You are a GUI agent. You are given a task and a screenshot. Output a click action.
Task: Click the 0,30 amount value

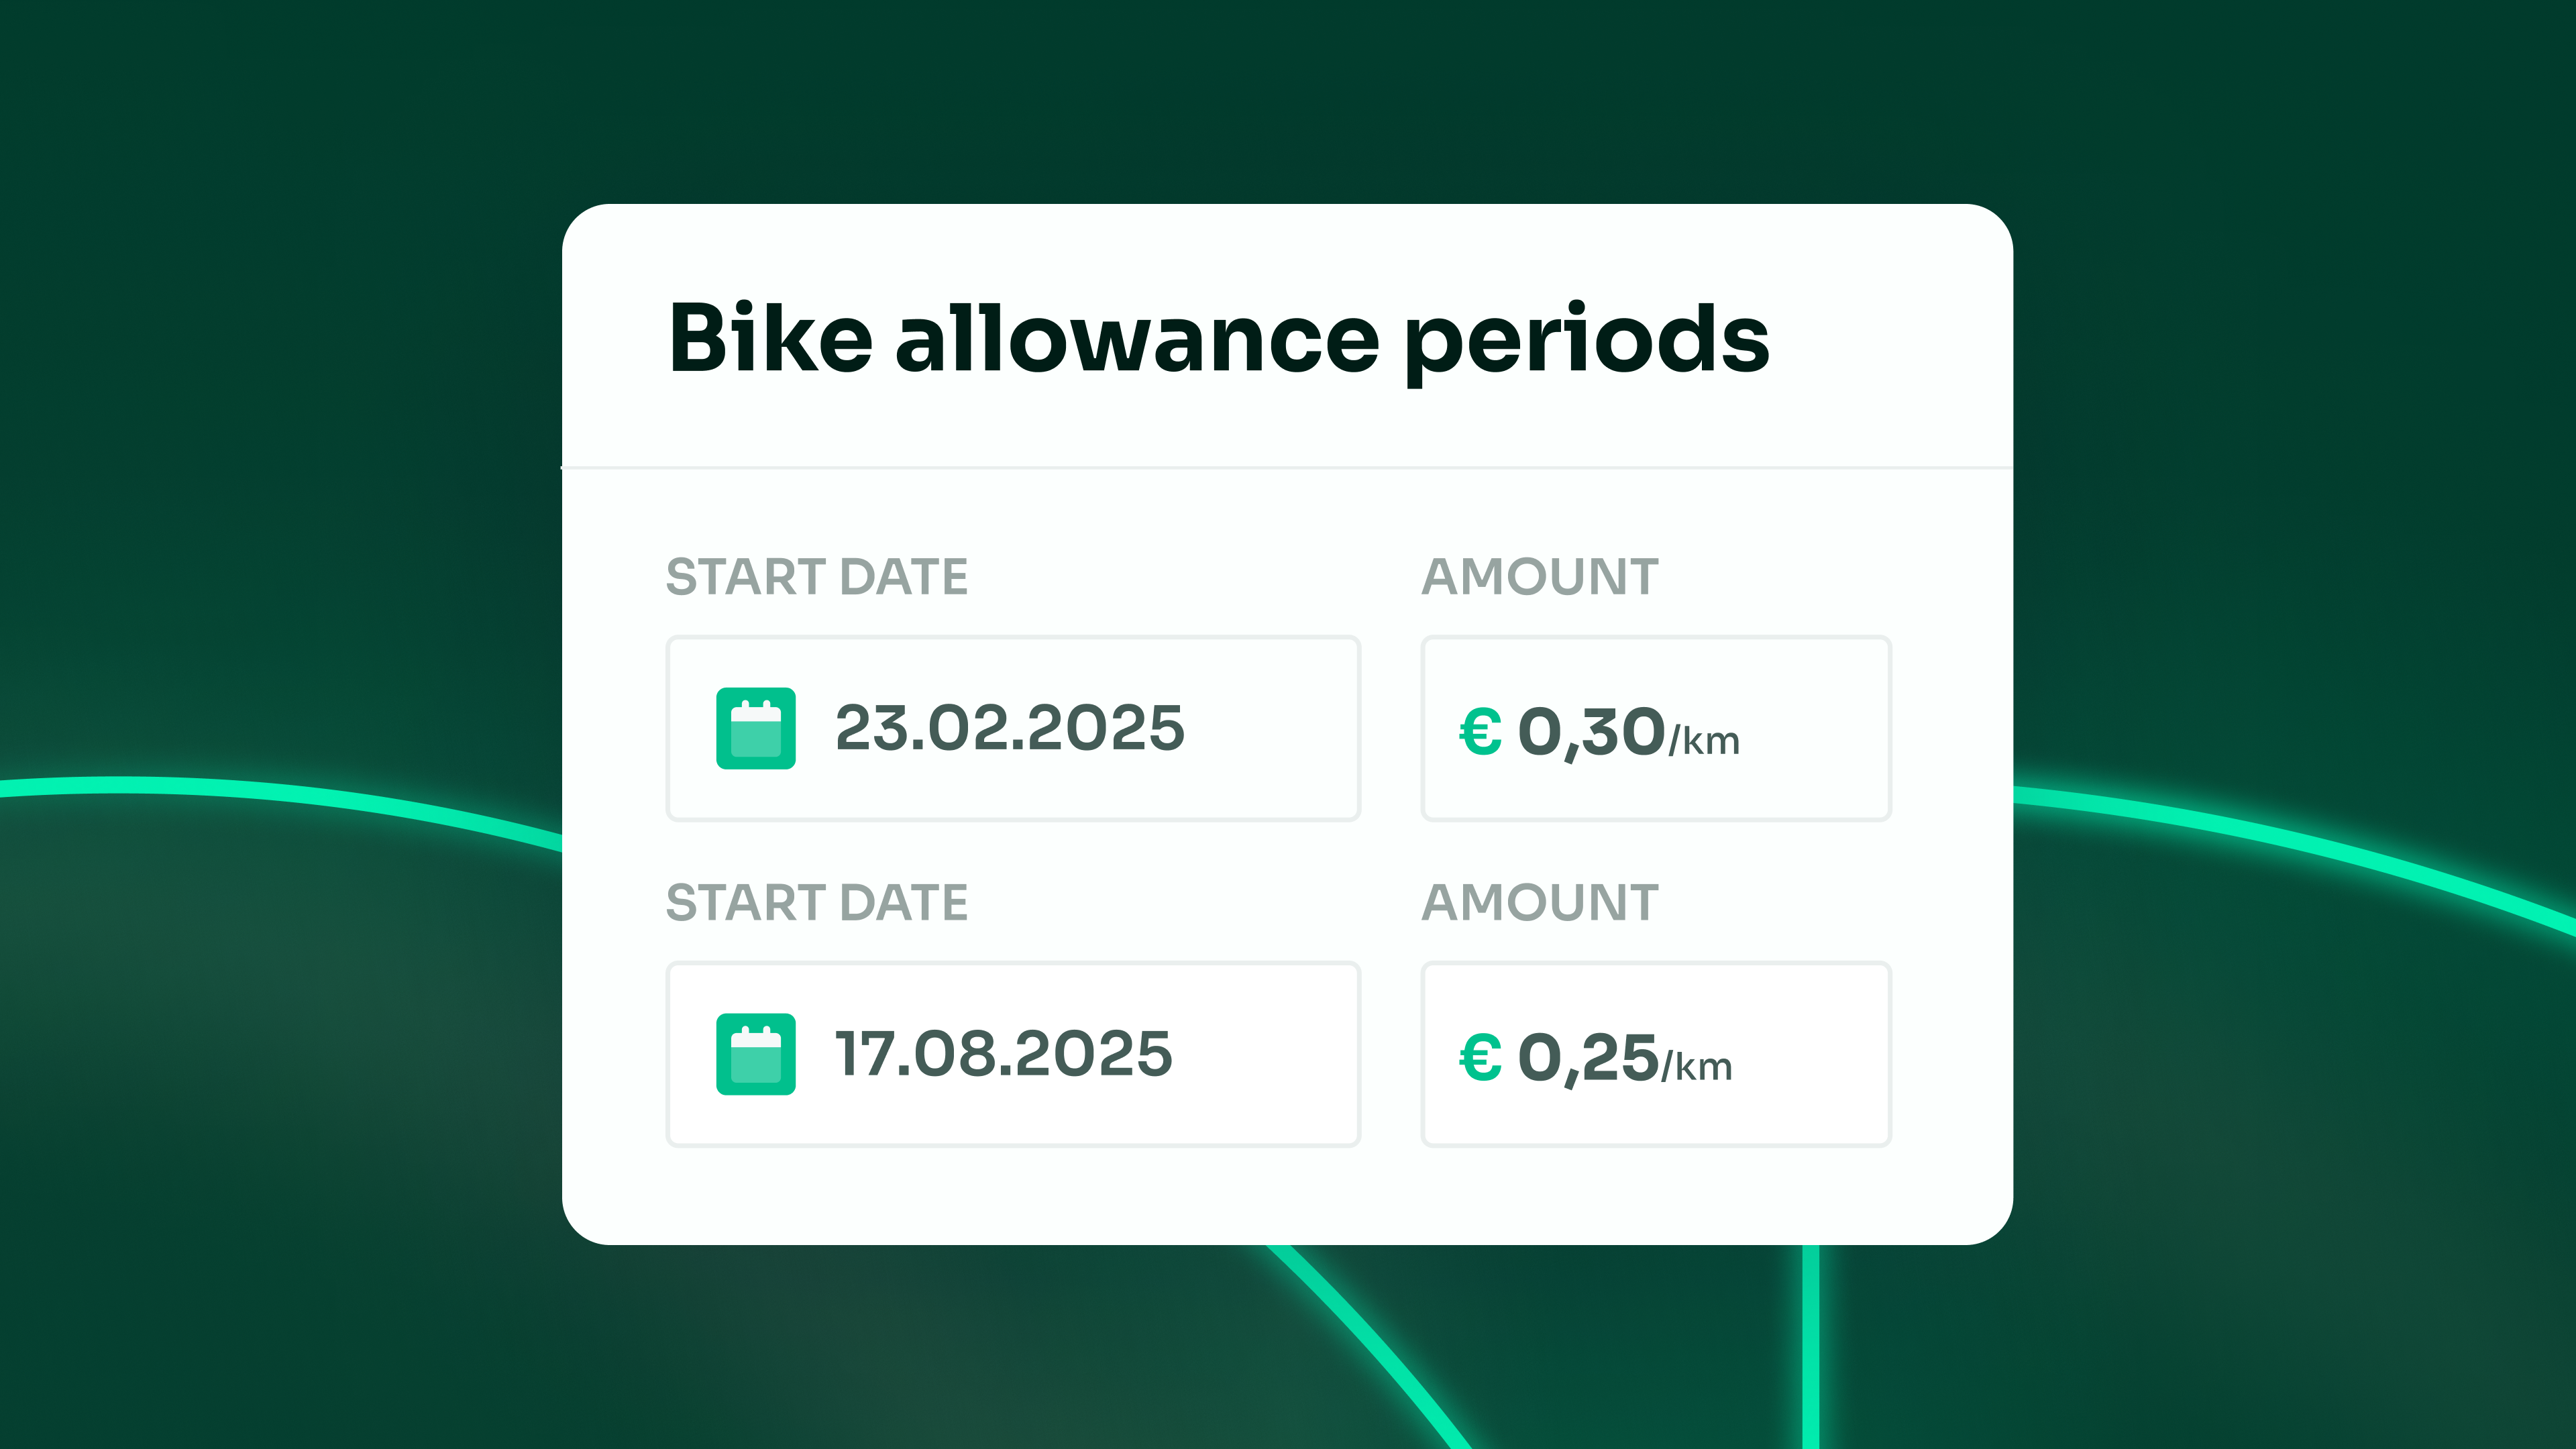coord(1591,733)
